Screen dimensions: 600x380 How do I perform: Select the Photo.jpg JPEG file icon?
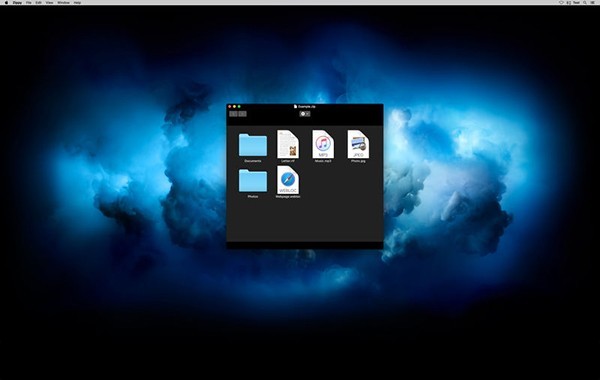[x=358, y=144]
